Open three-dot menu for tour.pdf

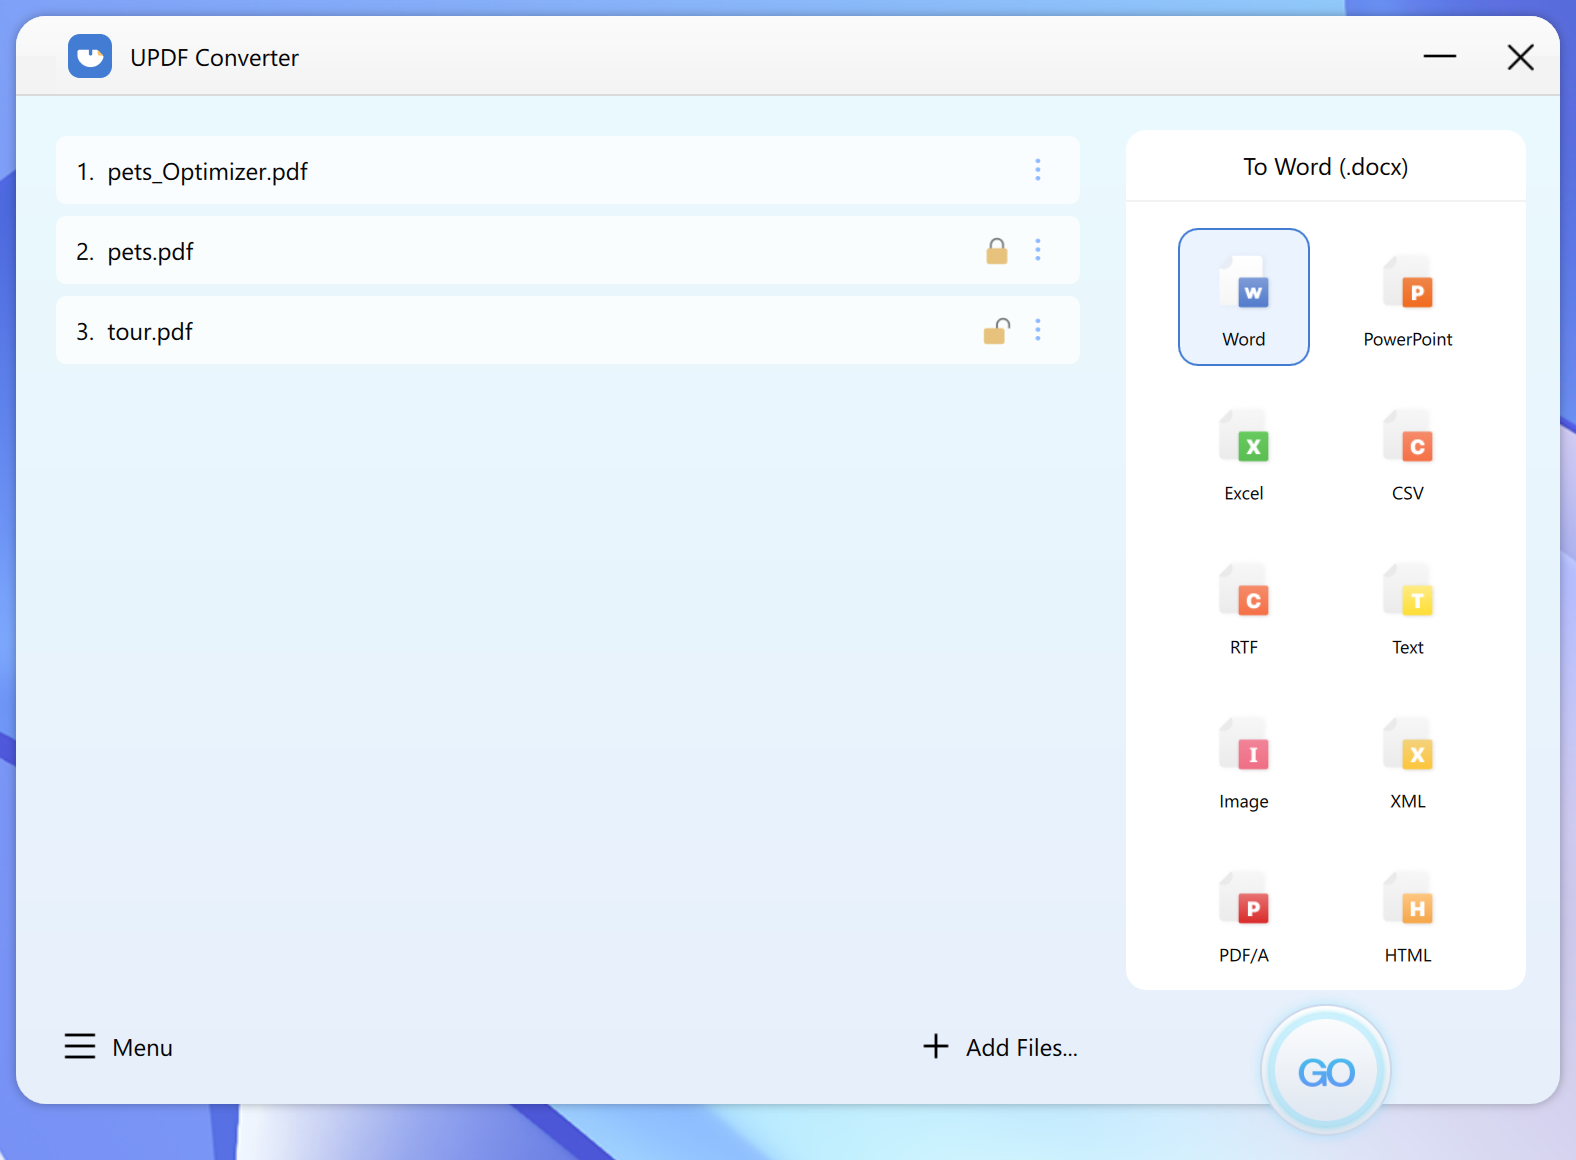tap(1038, 330)
